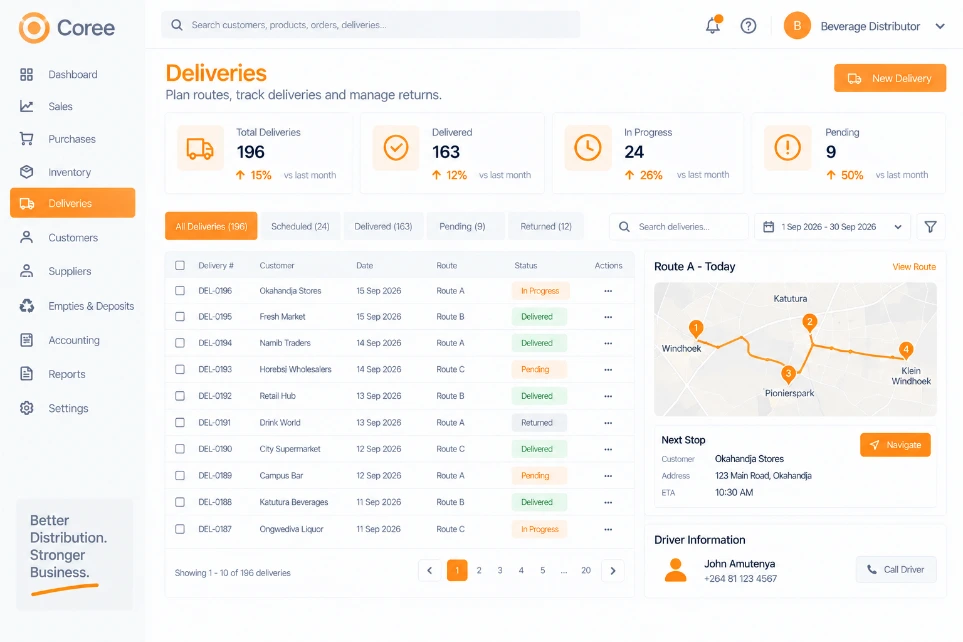Open actions menu for DEL-0196
Image resolution: width=963 pixels, height=642 pixels.
608,291
